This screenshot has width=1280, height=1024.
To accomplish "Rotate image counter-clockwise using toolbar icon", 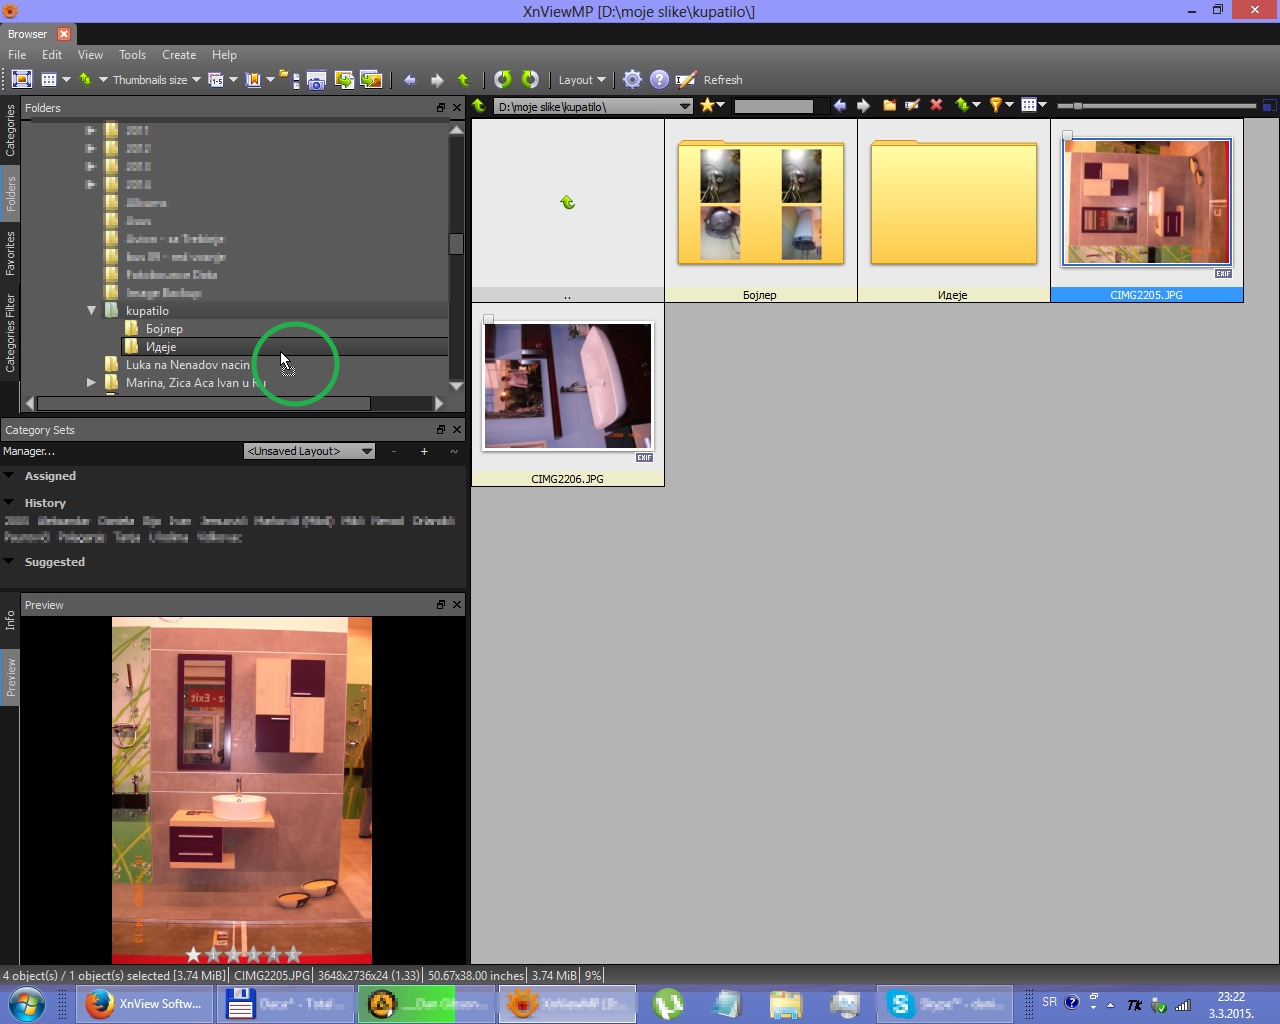I will click(x=503, y=79).
